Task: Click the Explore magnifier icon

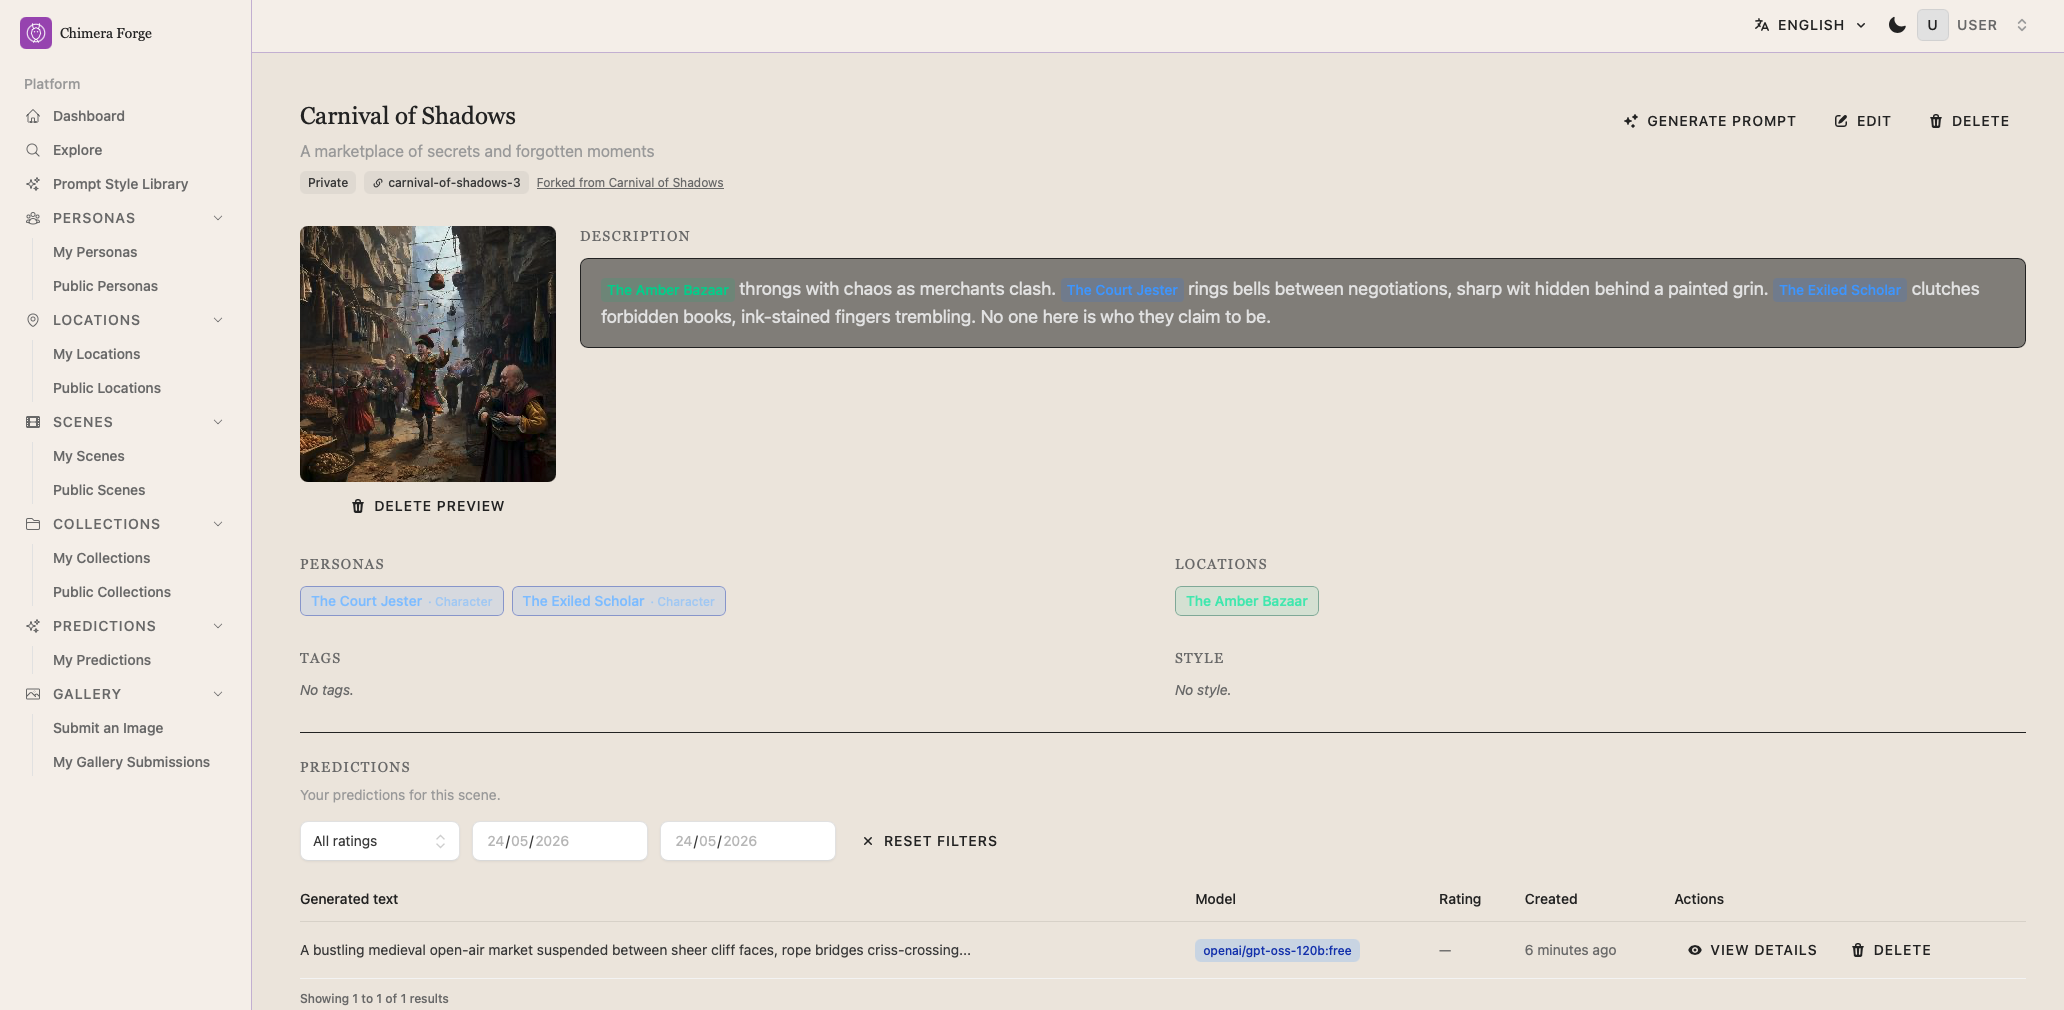Action: coord(33,150)
